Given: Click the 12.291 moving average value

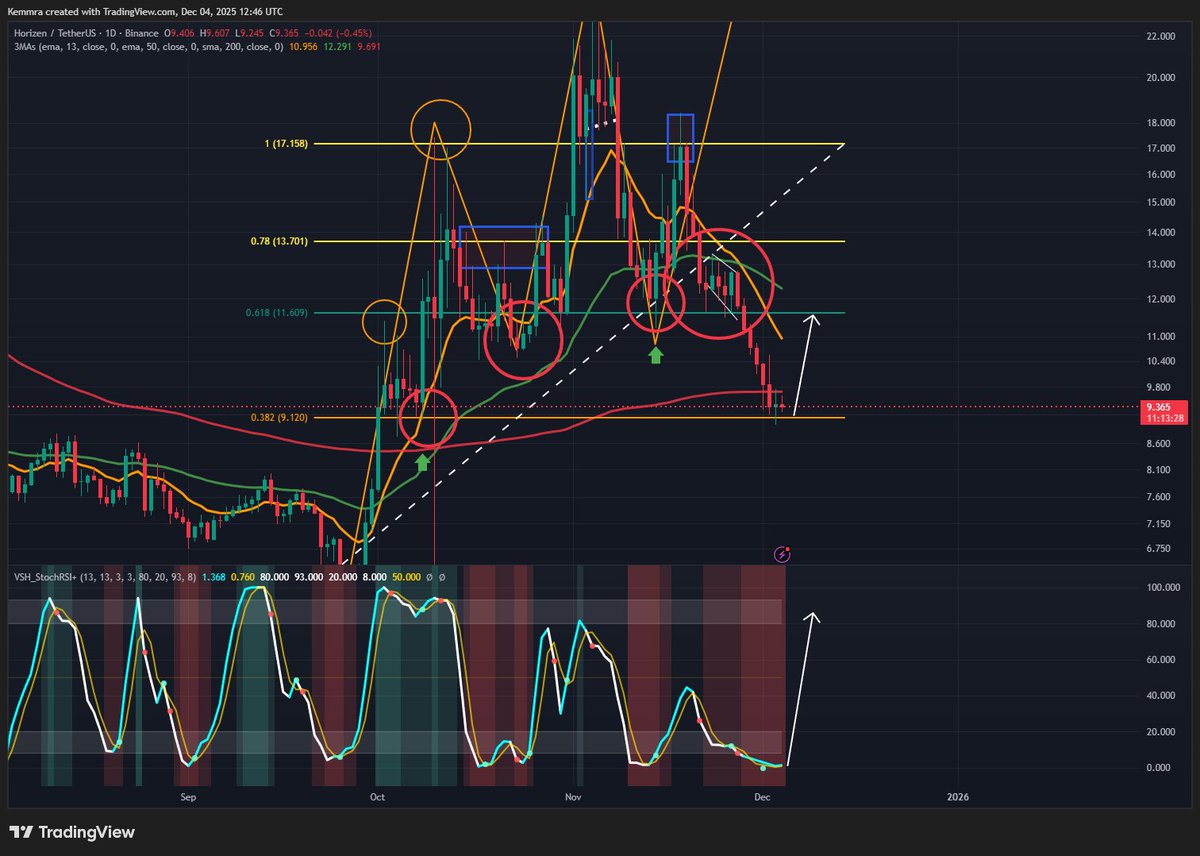Looking at the screenshot, I should (x=340, y=46).
